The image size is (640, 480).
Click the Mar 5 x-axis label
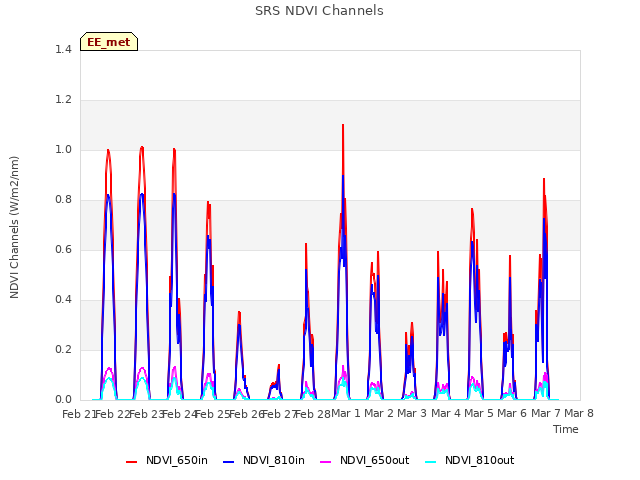tap(478, 413)
